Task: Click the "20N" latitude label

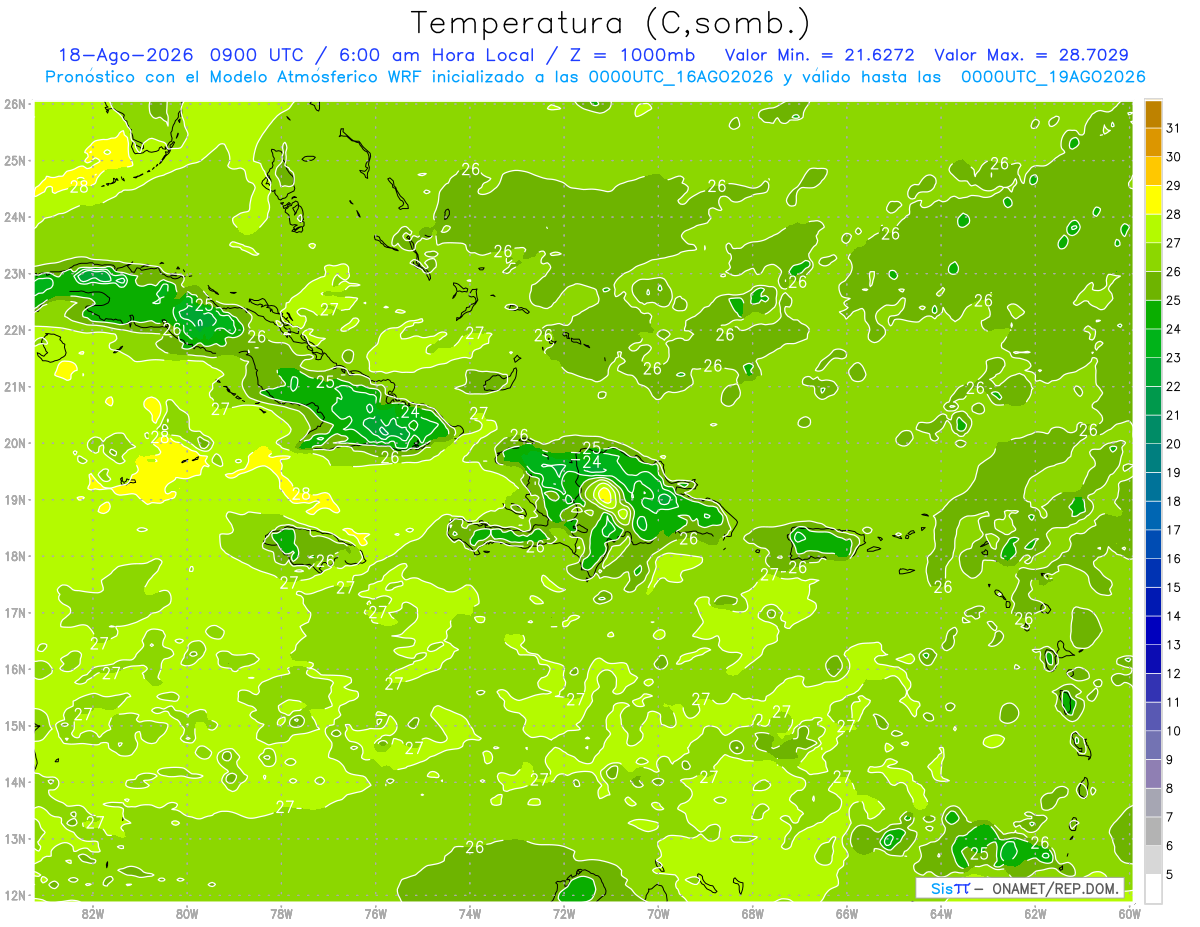Action: (x=15, y=443)
